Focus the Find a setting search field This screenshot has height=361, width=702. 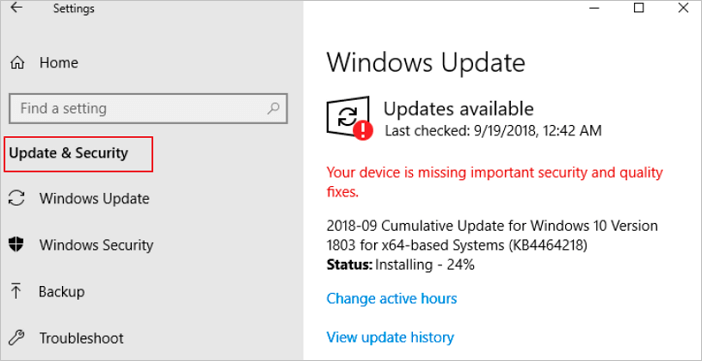148,108
